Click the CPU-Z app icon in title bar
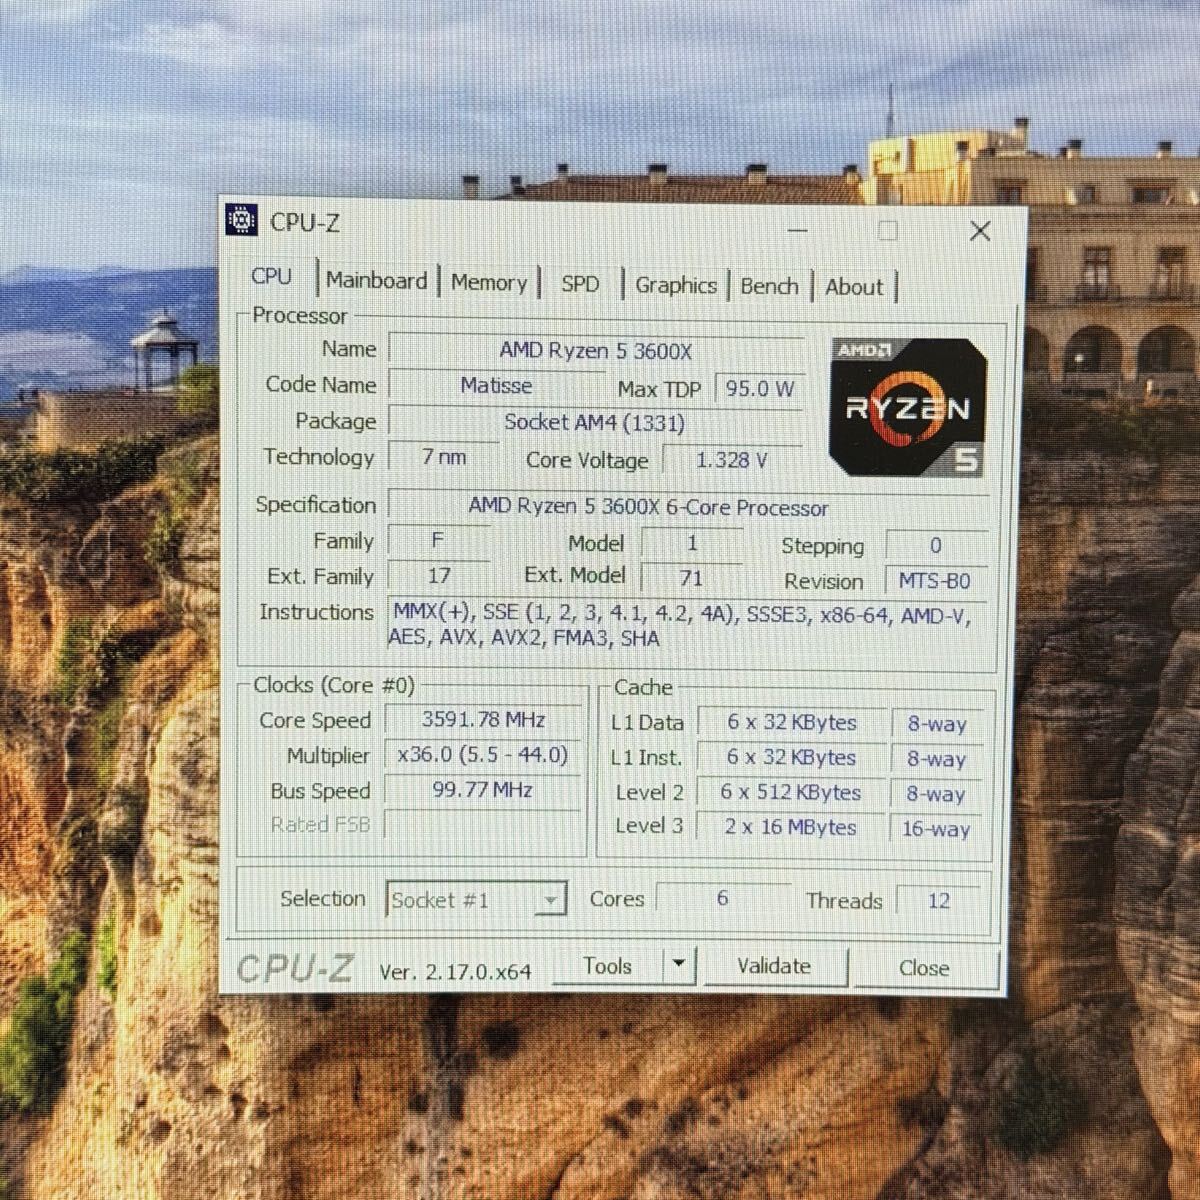This screenshot has width=1200, height=1200. click(242, 220)
